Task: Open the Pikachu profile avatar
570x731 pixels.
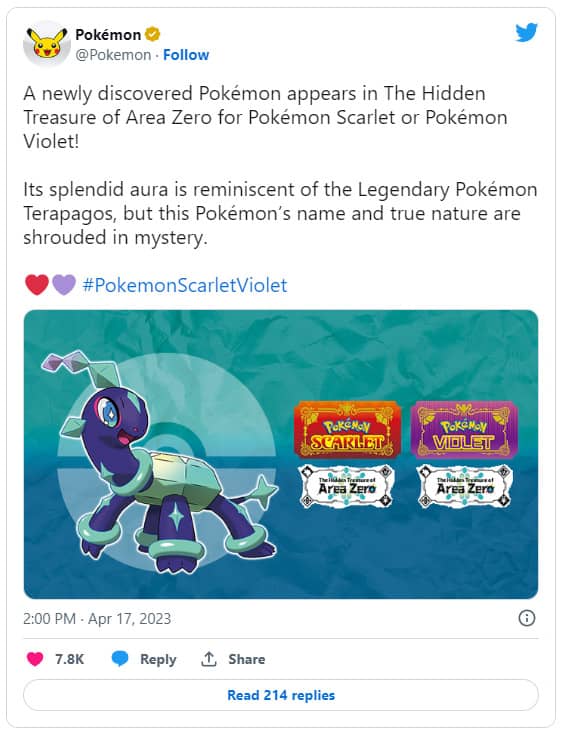Action: 47,44
